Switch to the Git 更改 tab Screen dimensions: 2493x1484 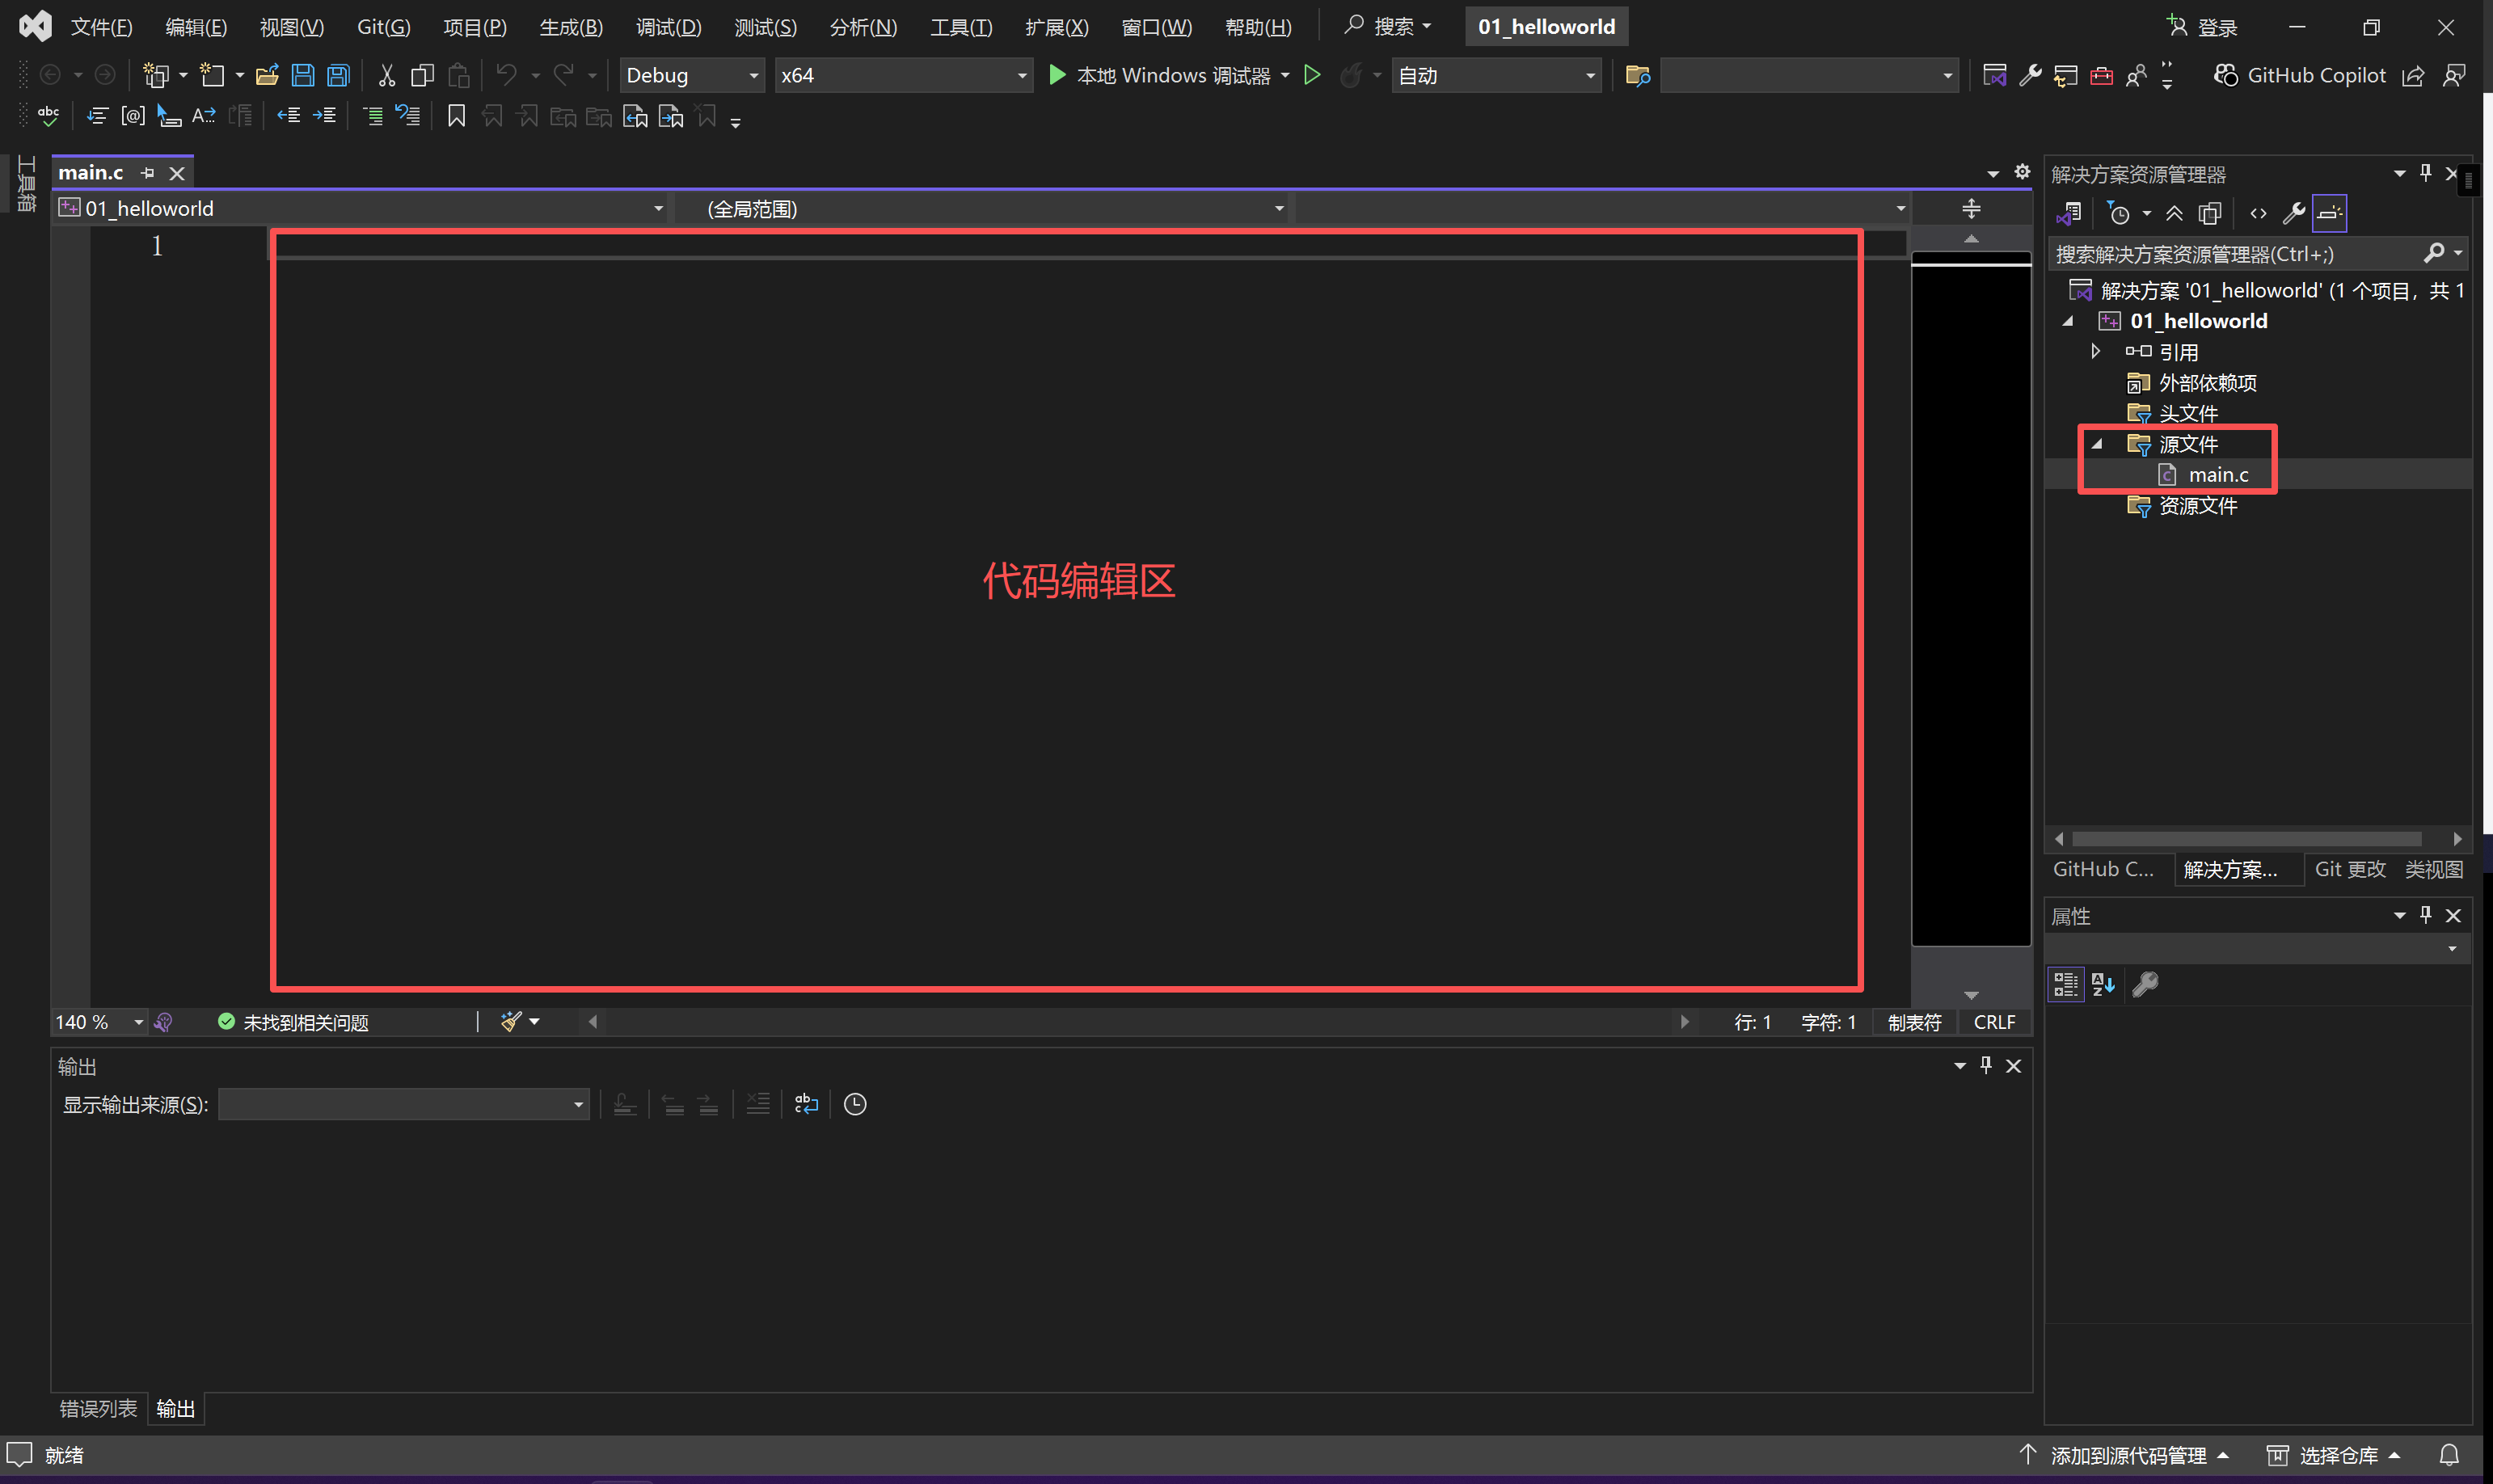tap(2350, 869)
